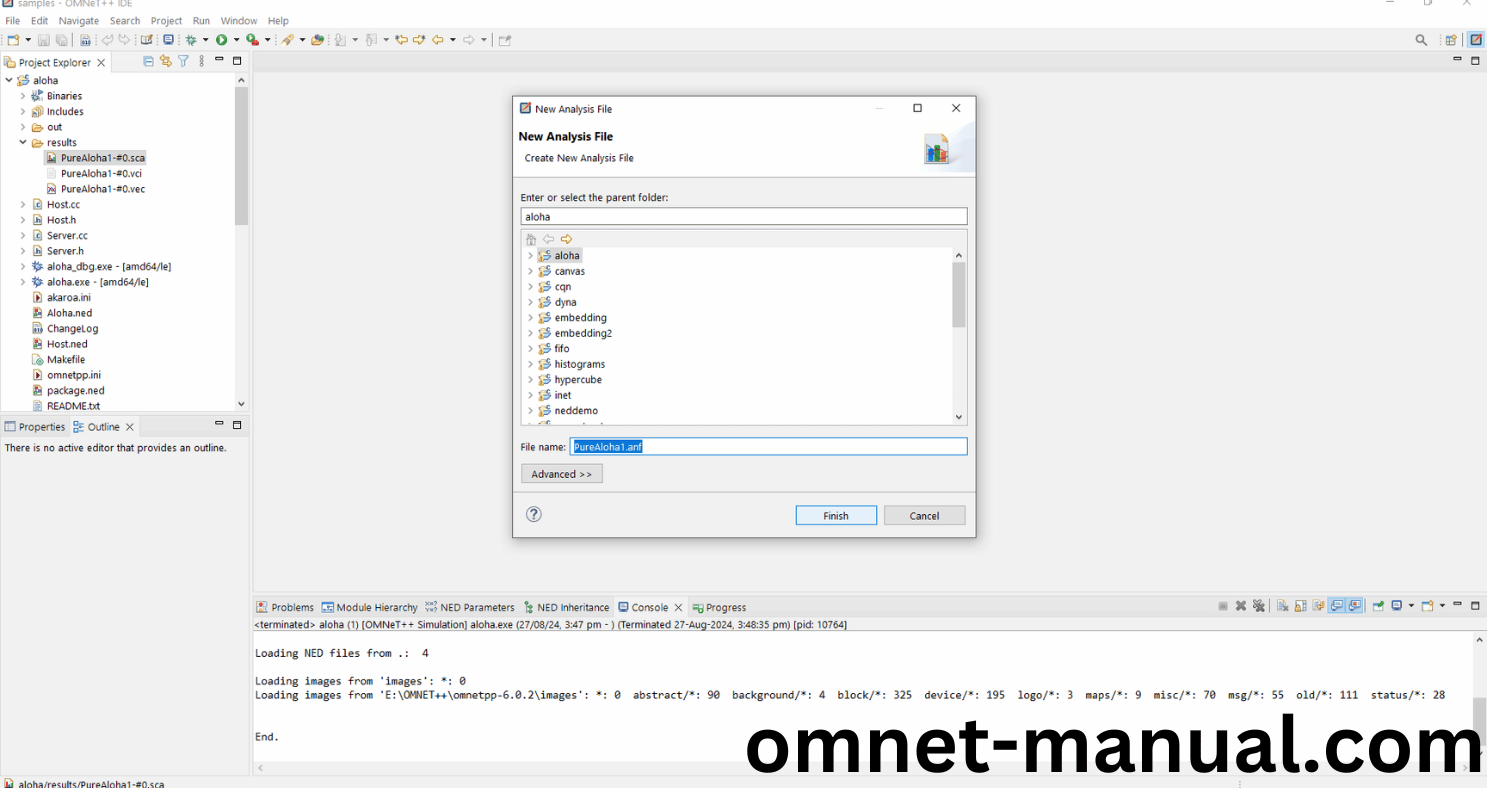
Task: Click the Debug bug icon in toolbar
Action: 191,40
